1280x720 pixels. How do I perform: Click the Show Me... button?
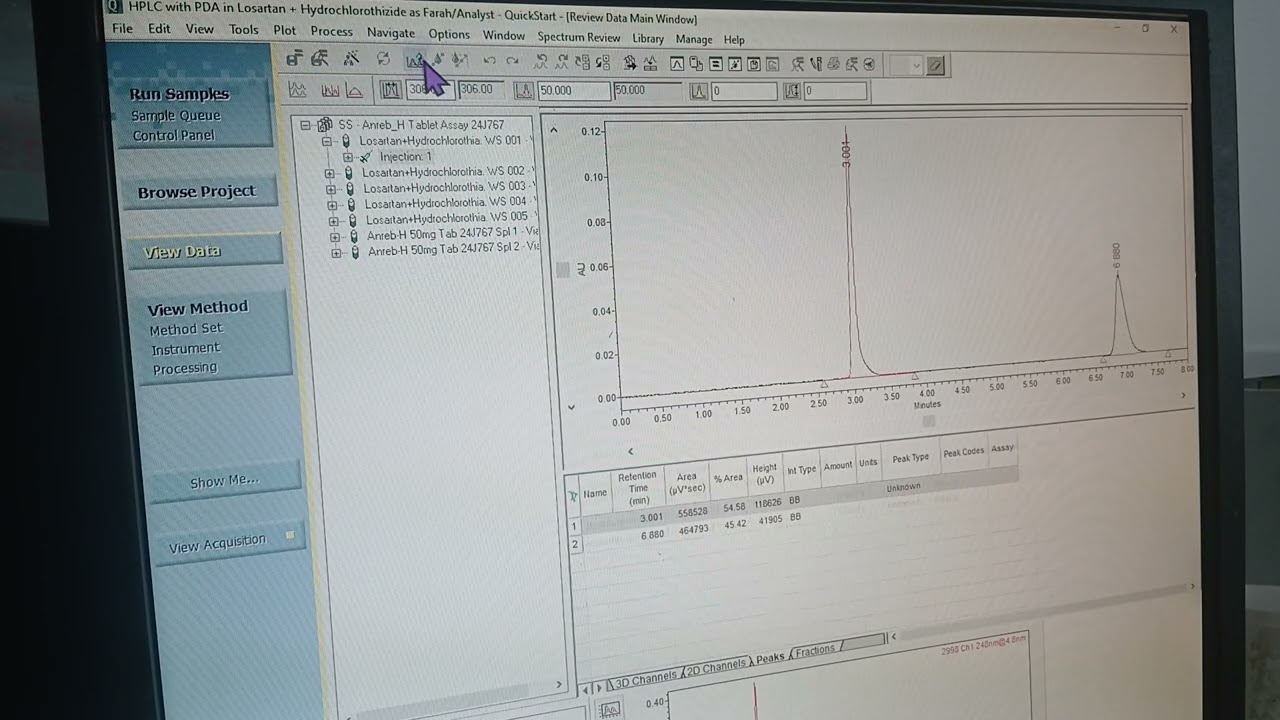tap(224, 481)
